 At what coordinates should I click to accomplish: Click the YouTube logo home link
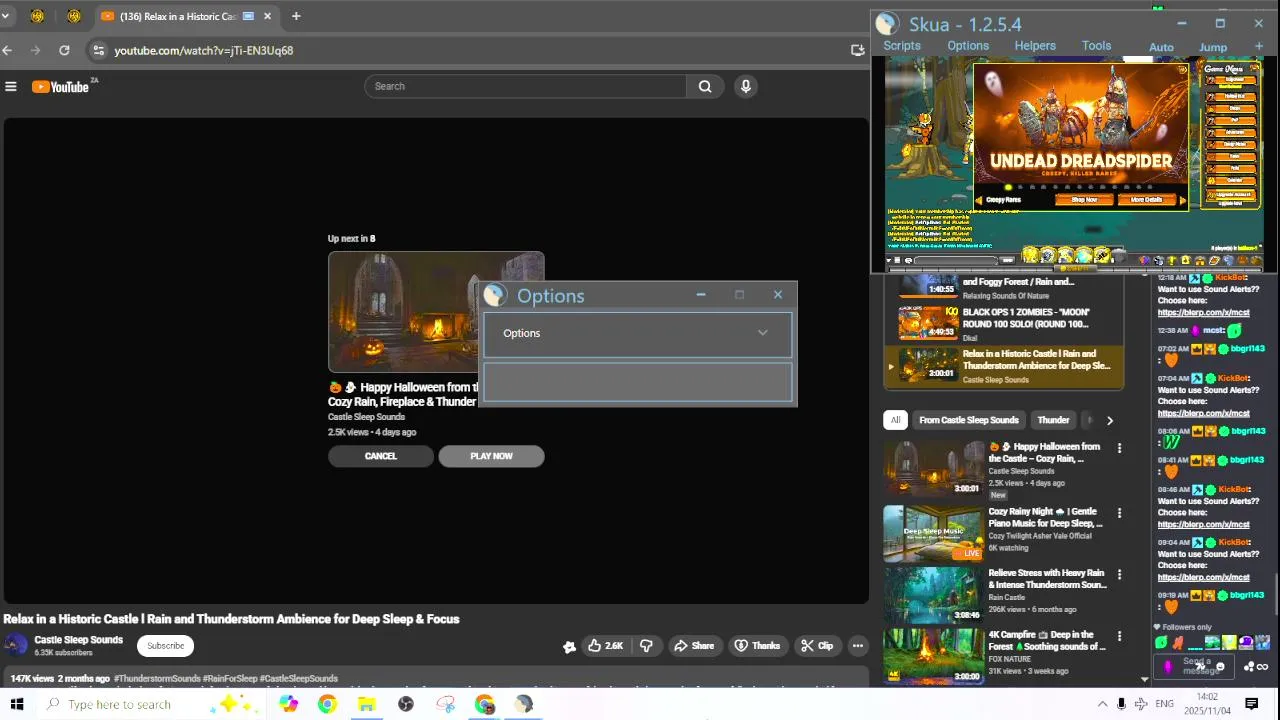pyautogui.click(x=61, y=86)
